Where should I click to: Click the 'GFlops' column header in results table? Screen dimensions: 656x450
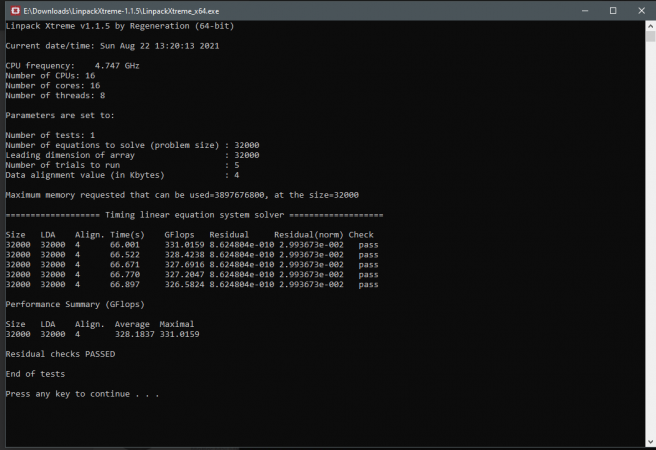click(179, 235)
